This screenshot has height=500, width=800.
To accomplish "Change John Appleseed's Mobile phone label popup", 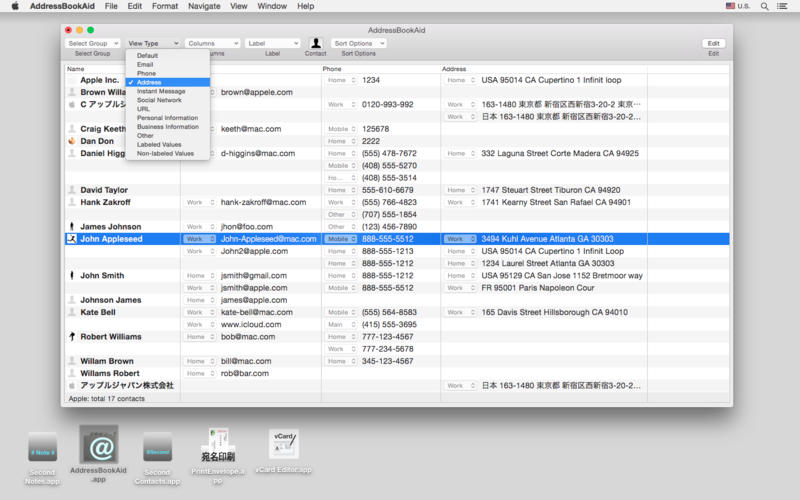I will point(340,239).
